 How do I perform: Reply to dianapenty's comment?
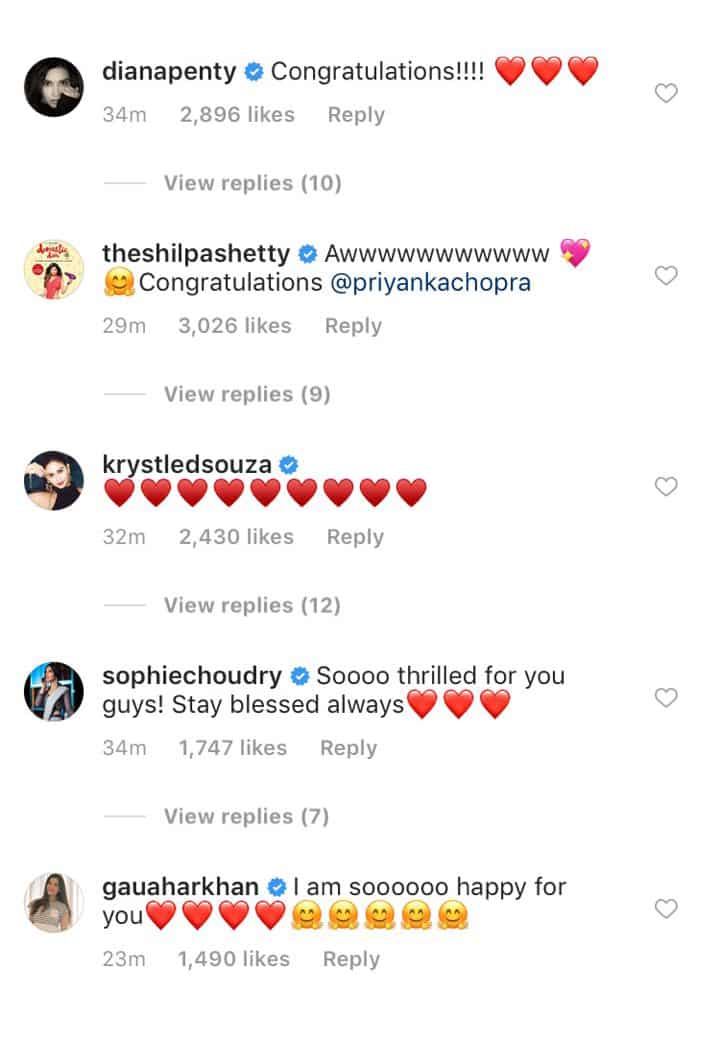(x=356, y=115)
